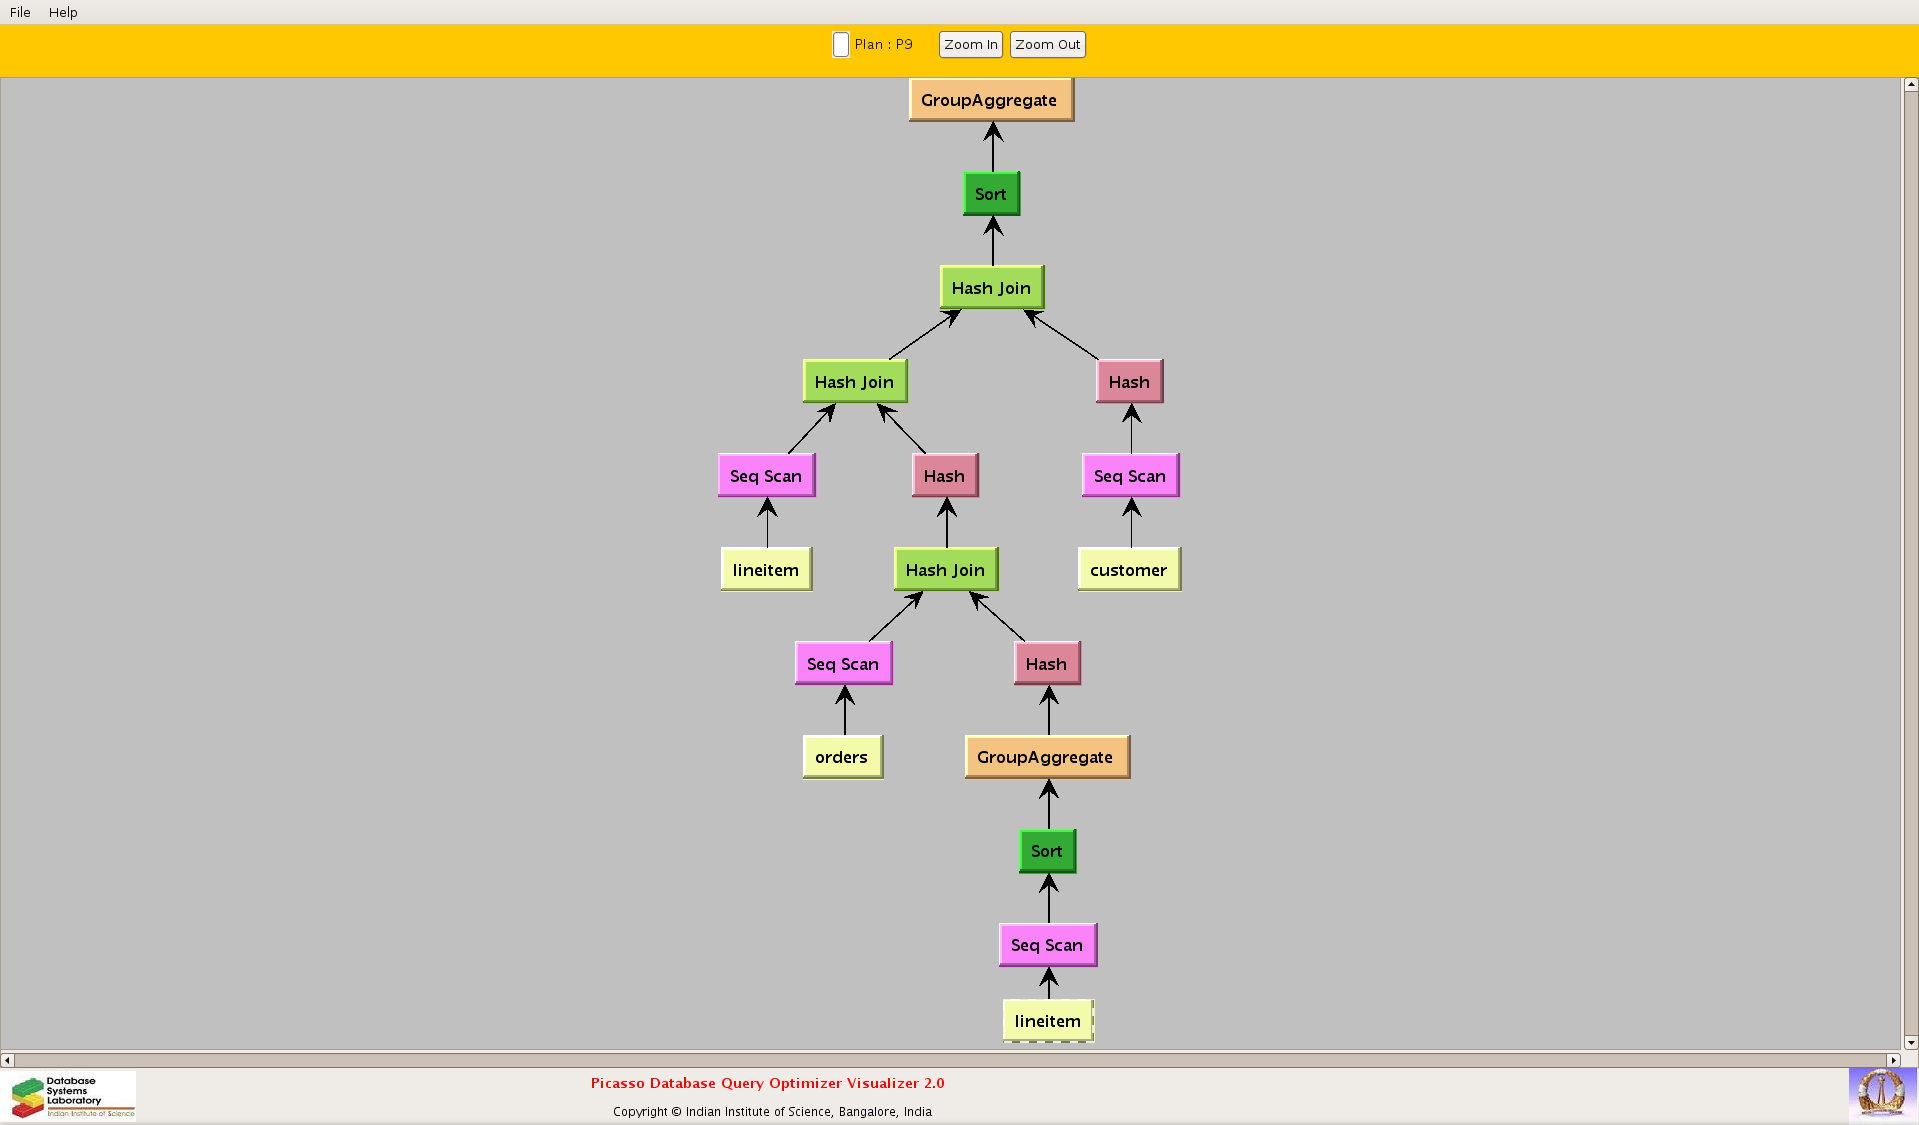Select the topmost Hash Join node
Image resolution: width=1919 pixels, height=1125 pixels.
(991, 288)
